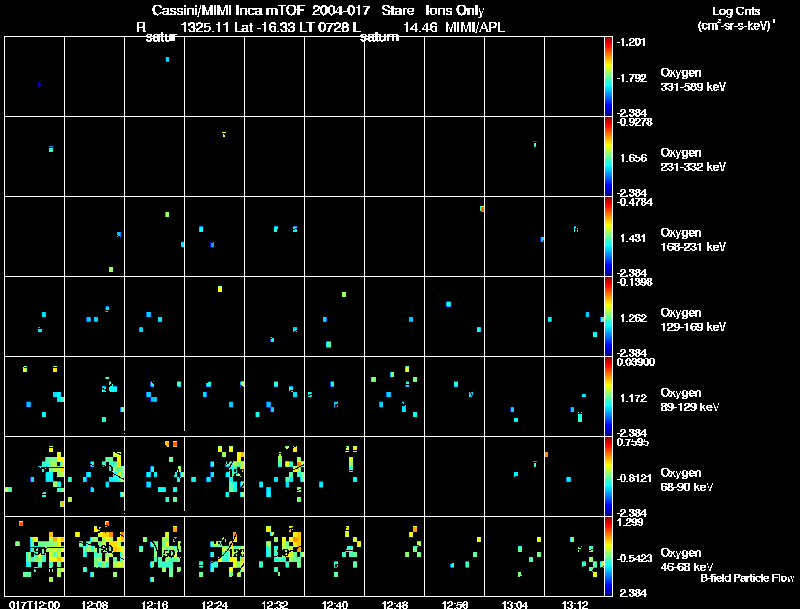Click the 'Oxygen 68-90 keV' row label
800x609 pixels.
[687, 480]
